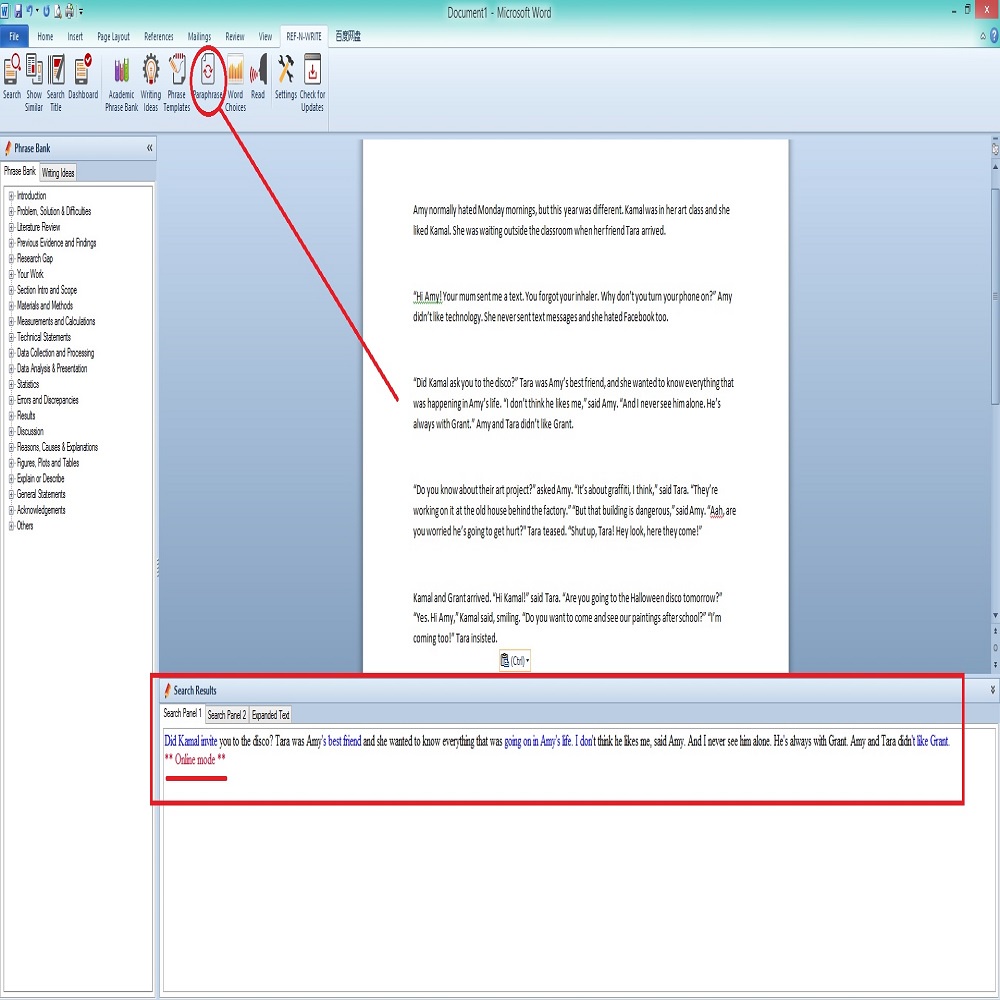
Task: Click the Check for Updates icon
Action: pos(312,78)
